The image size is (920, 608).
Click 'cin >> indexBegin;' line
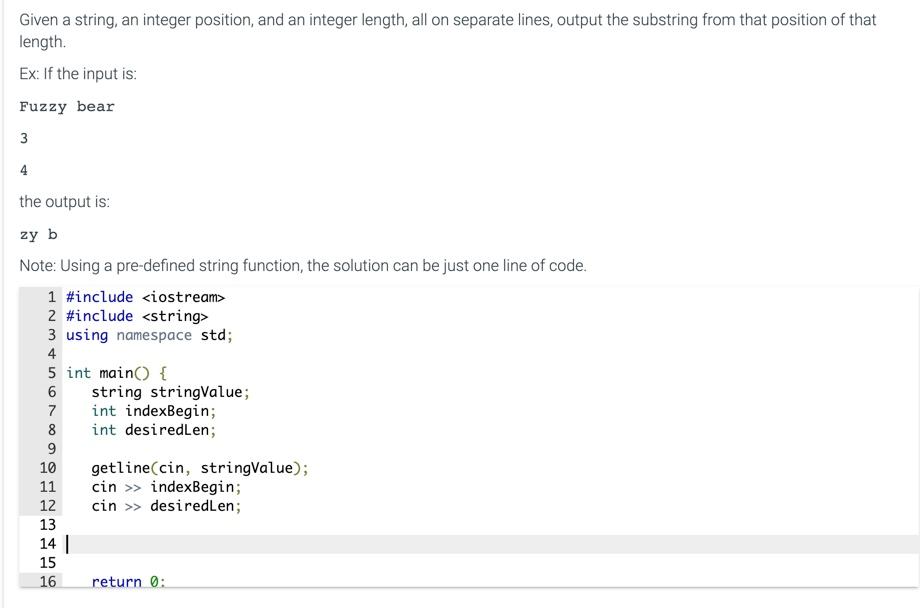click(166, 487)
